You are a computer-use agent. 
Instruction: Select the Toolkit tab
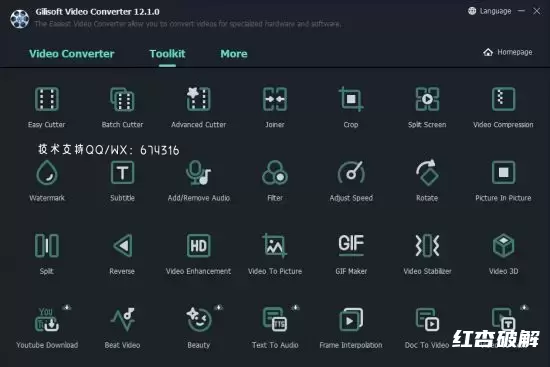point(167,54)
